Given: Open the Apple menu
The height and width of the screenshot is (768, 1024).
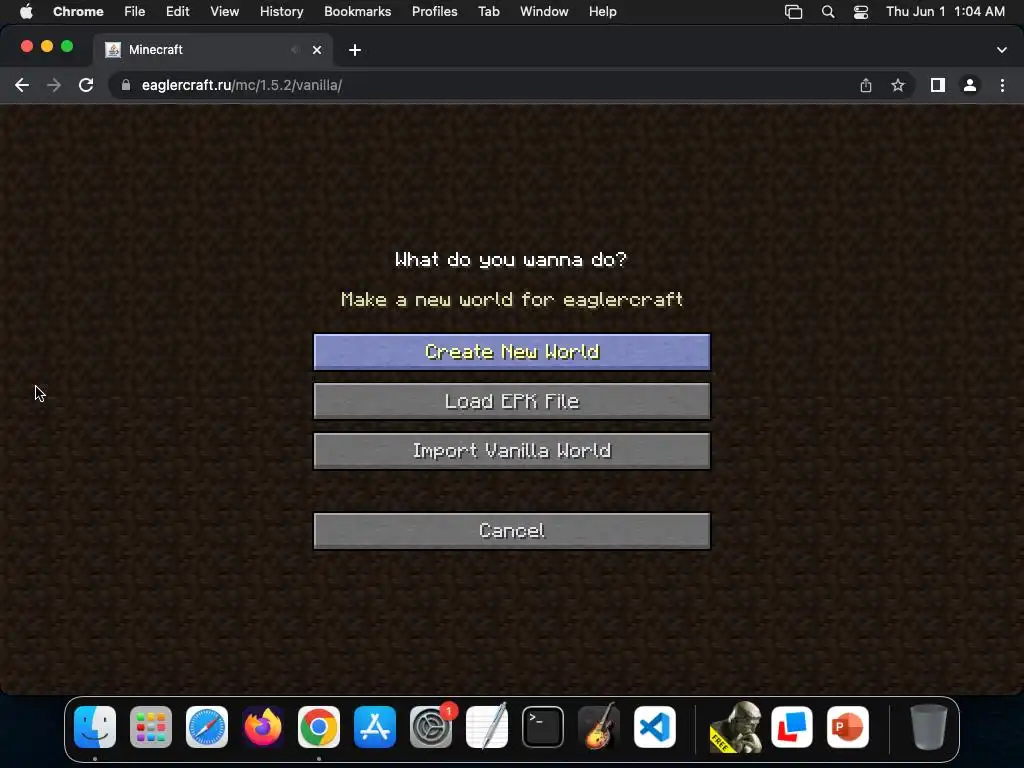Looking at the screenshot, I should click(x=26, y=12).
